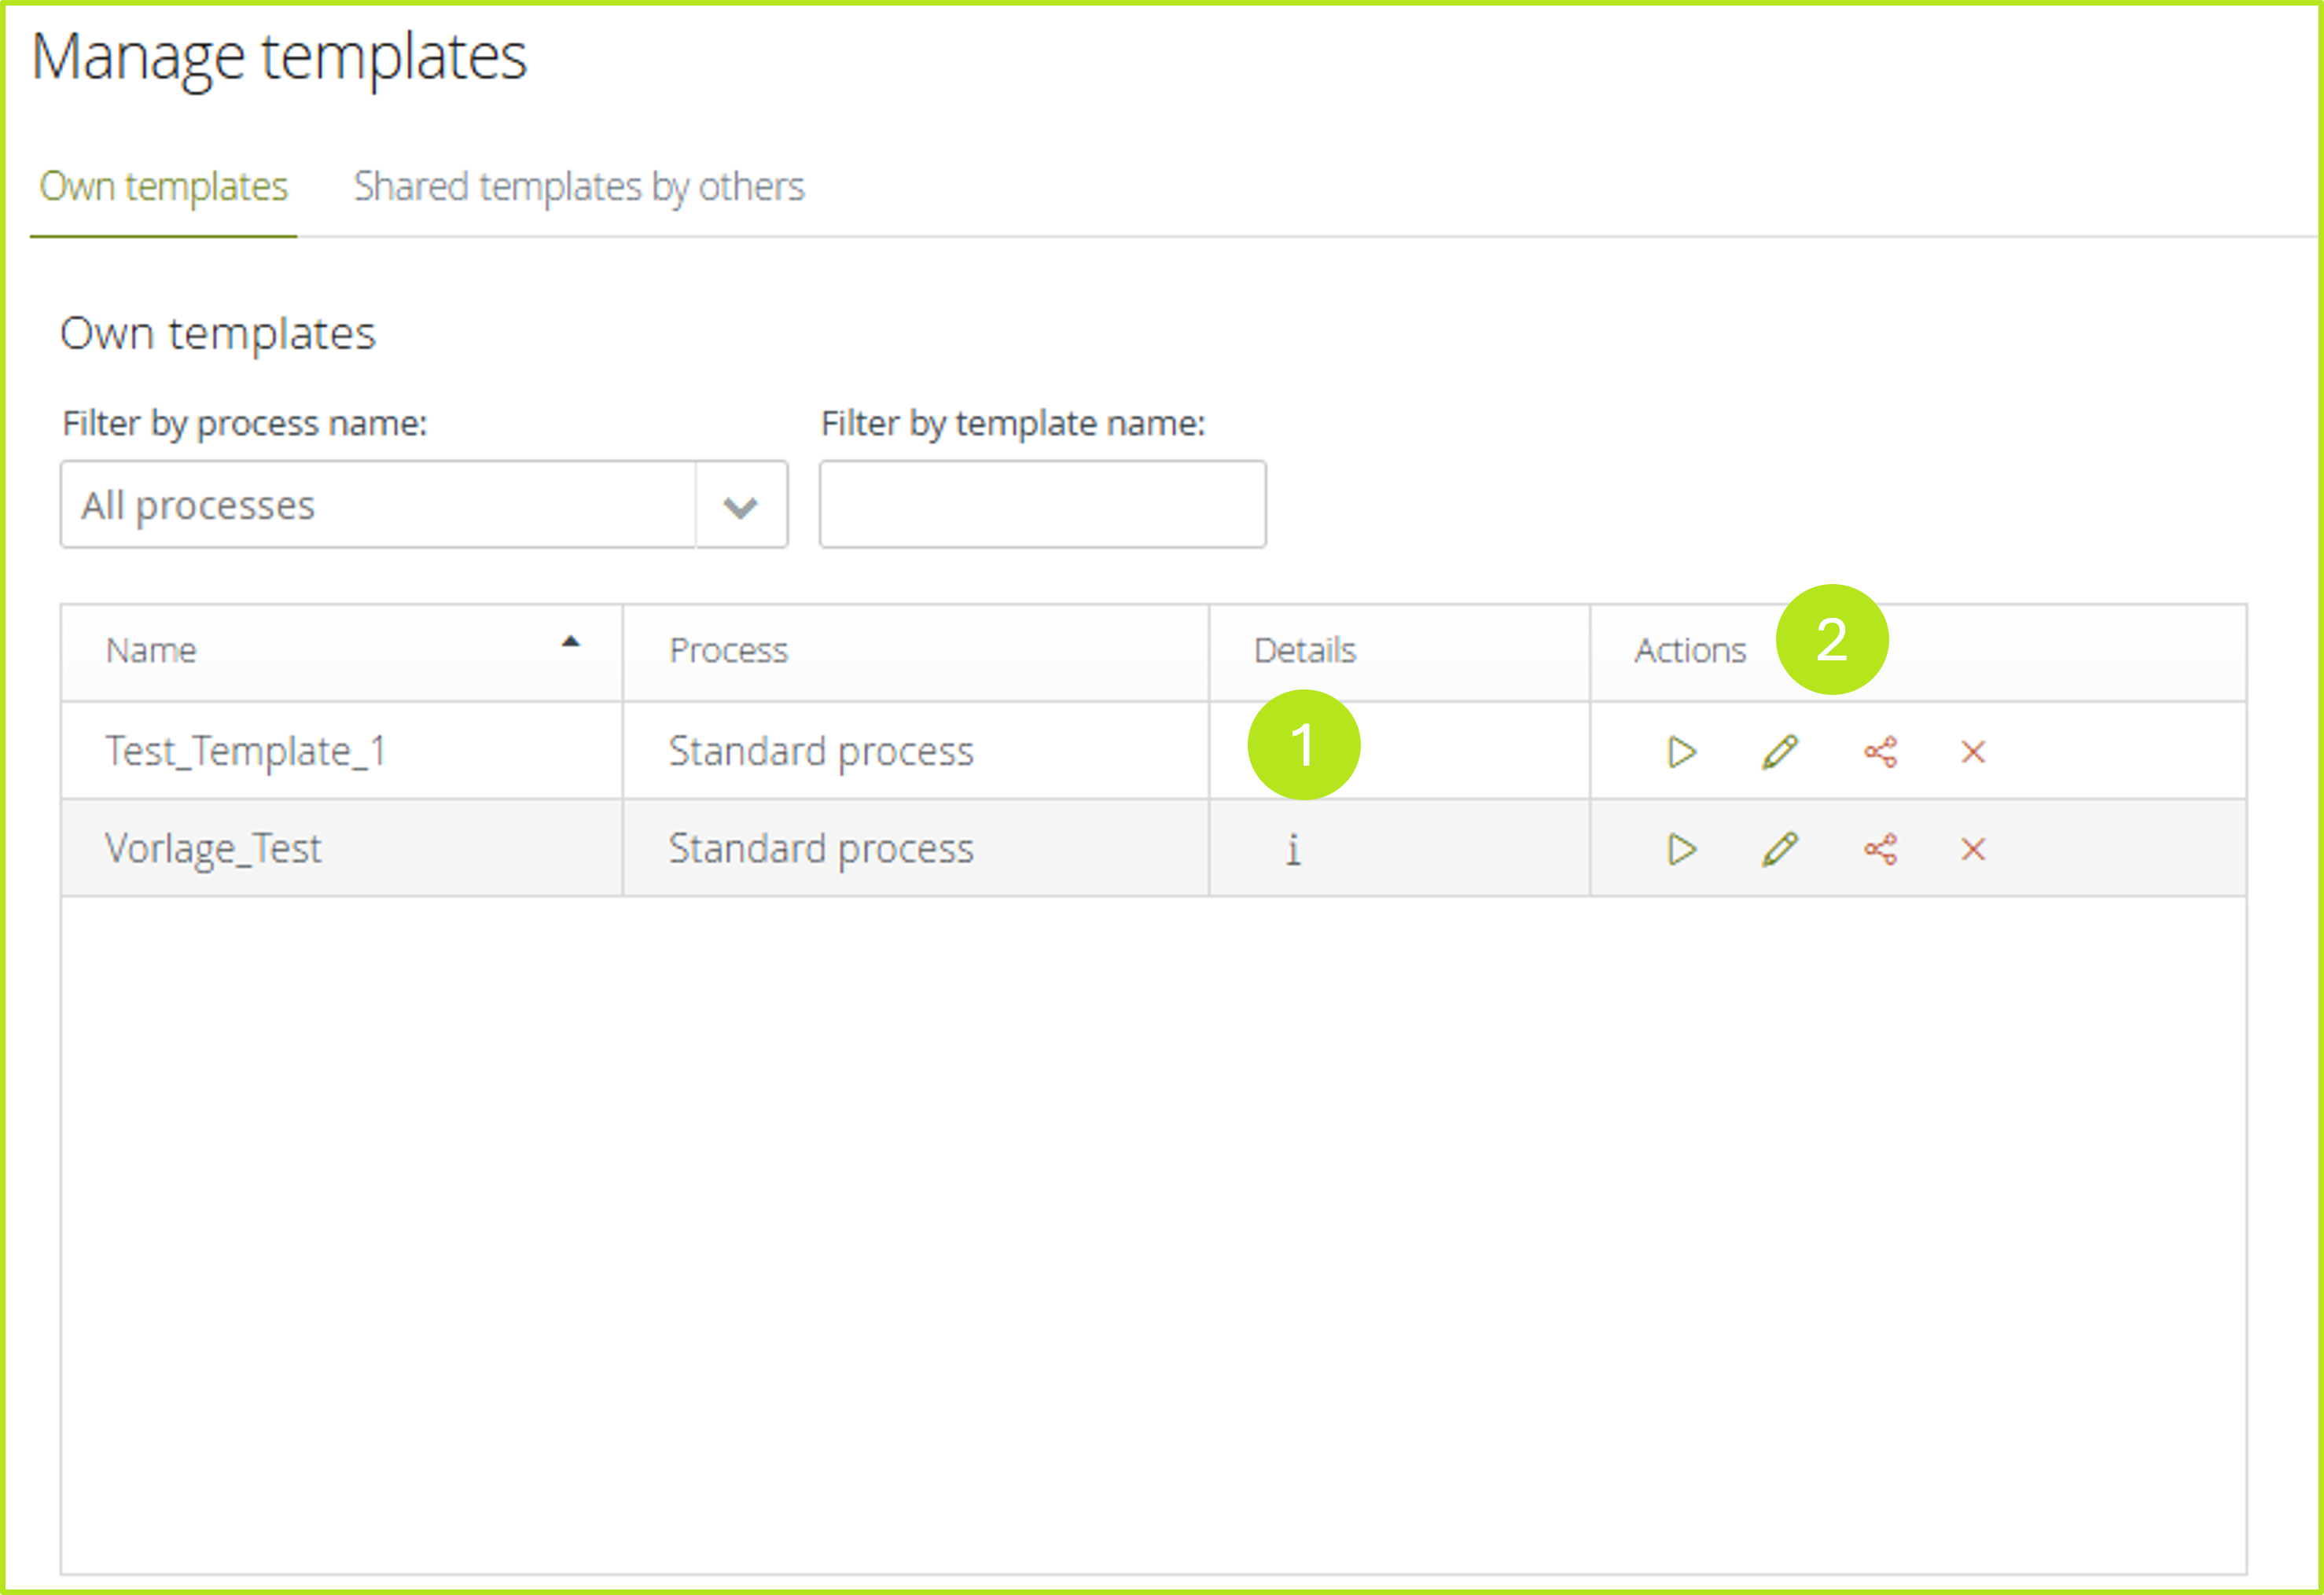
Task: Edit Test_Template_1 with pencil icon
Action: 1780,752
